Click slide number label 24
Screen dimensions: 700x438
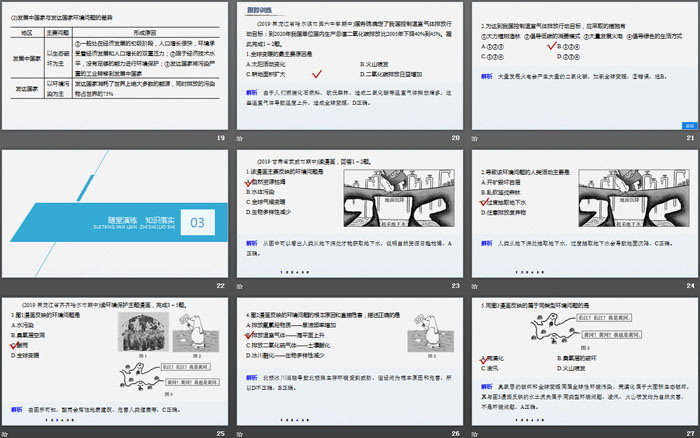pyautogui.click(x=690, y=286)
